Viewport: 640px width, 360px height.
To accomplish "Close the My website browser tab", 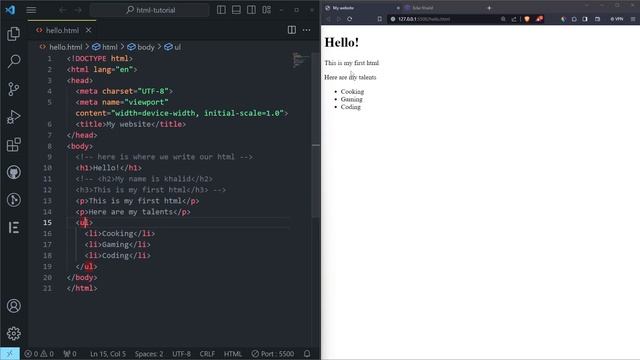I will [x=398, y=8].
